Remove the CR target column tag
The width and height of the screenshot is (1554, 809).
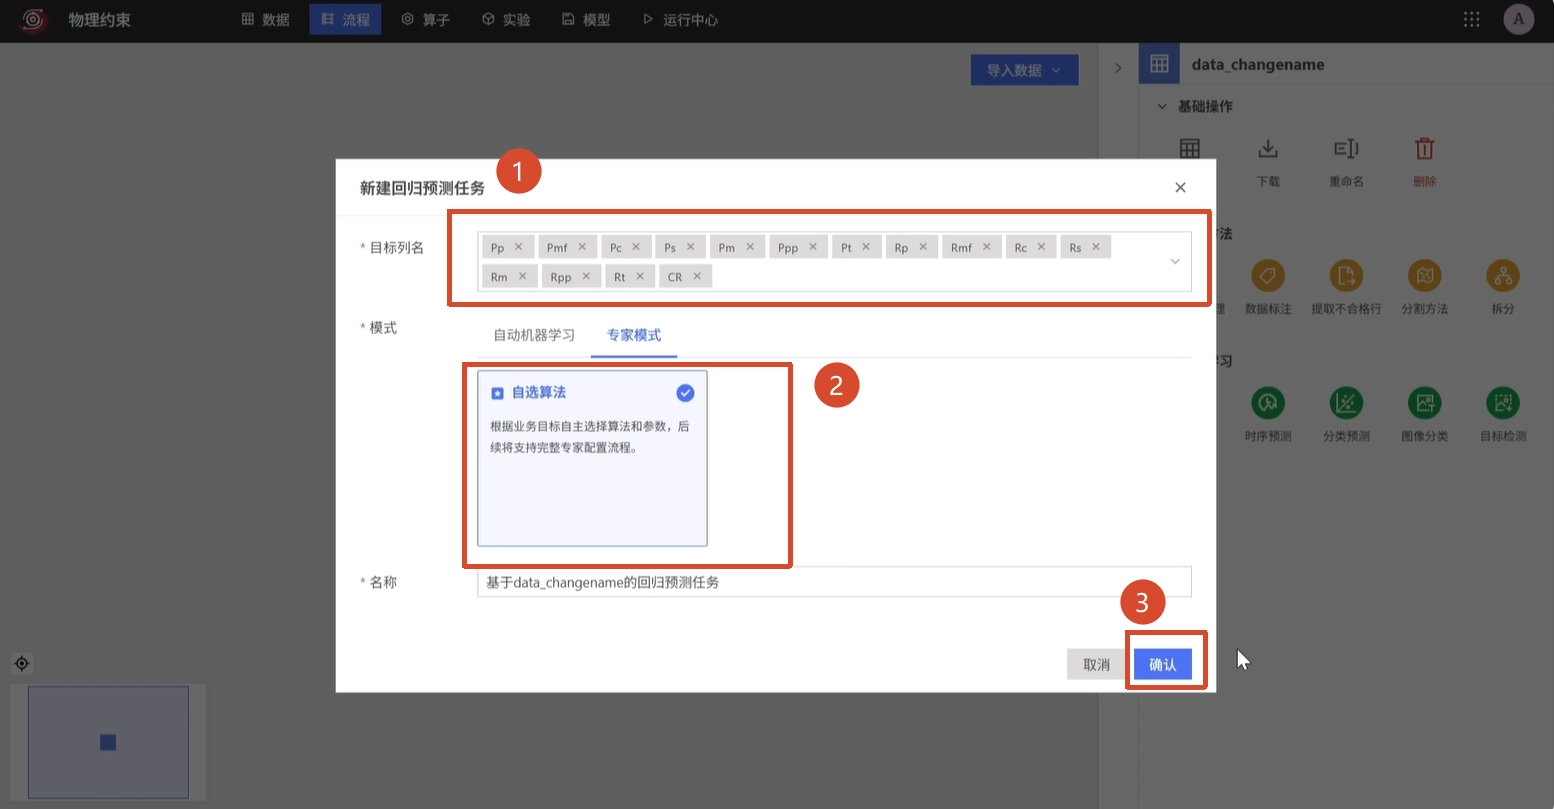[697, 276]
